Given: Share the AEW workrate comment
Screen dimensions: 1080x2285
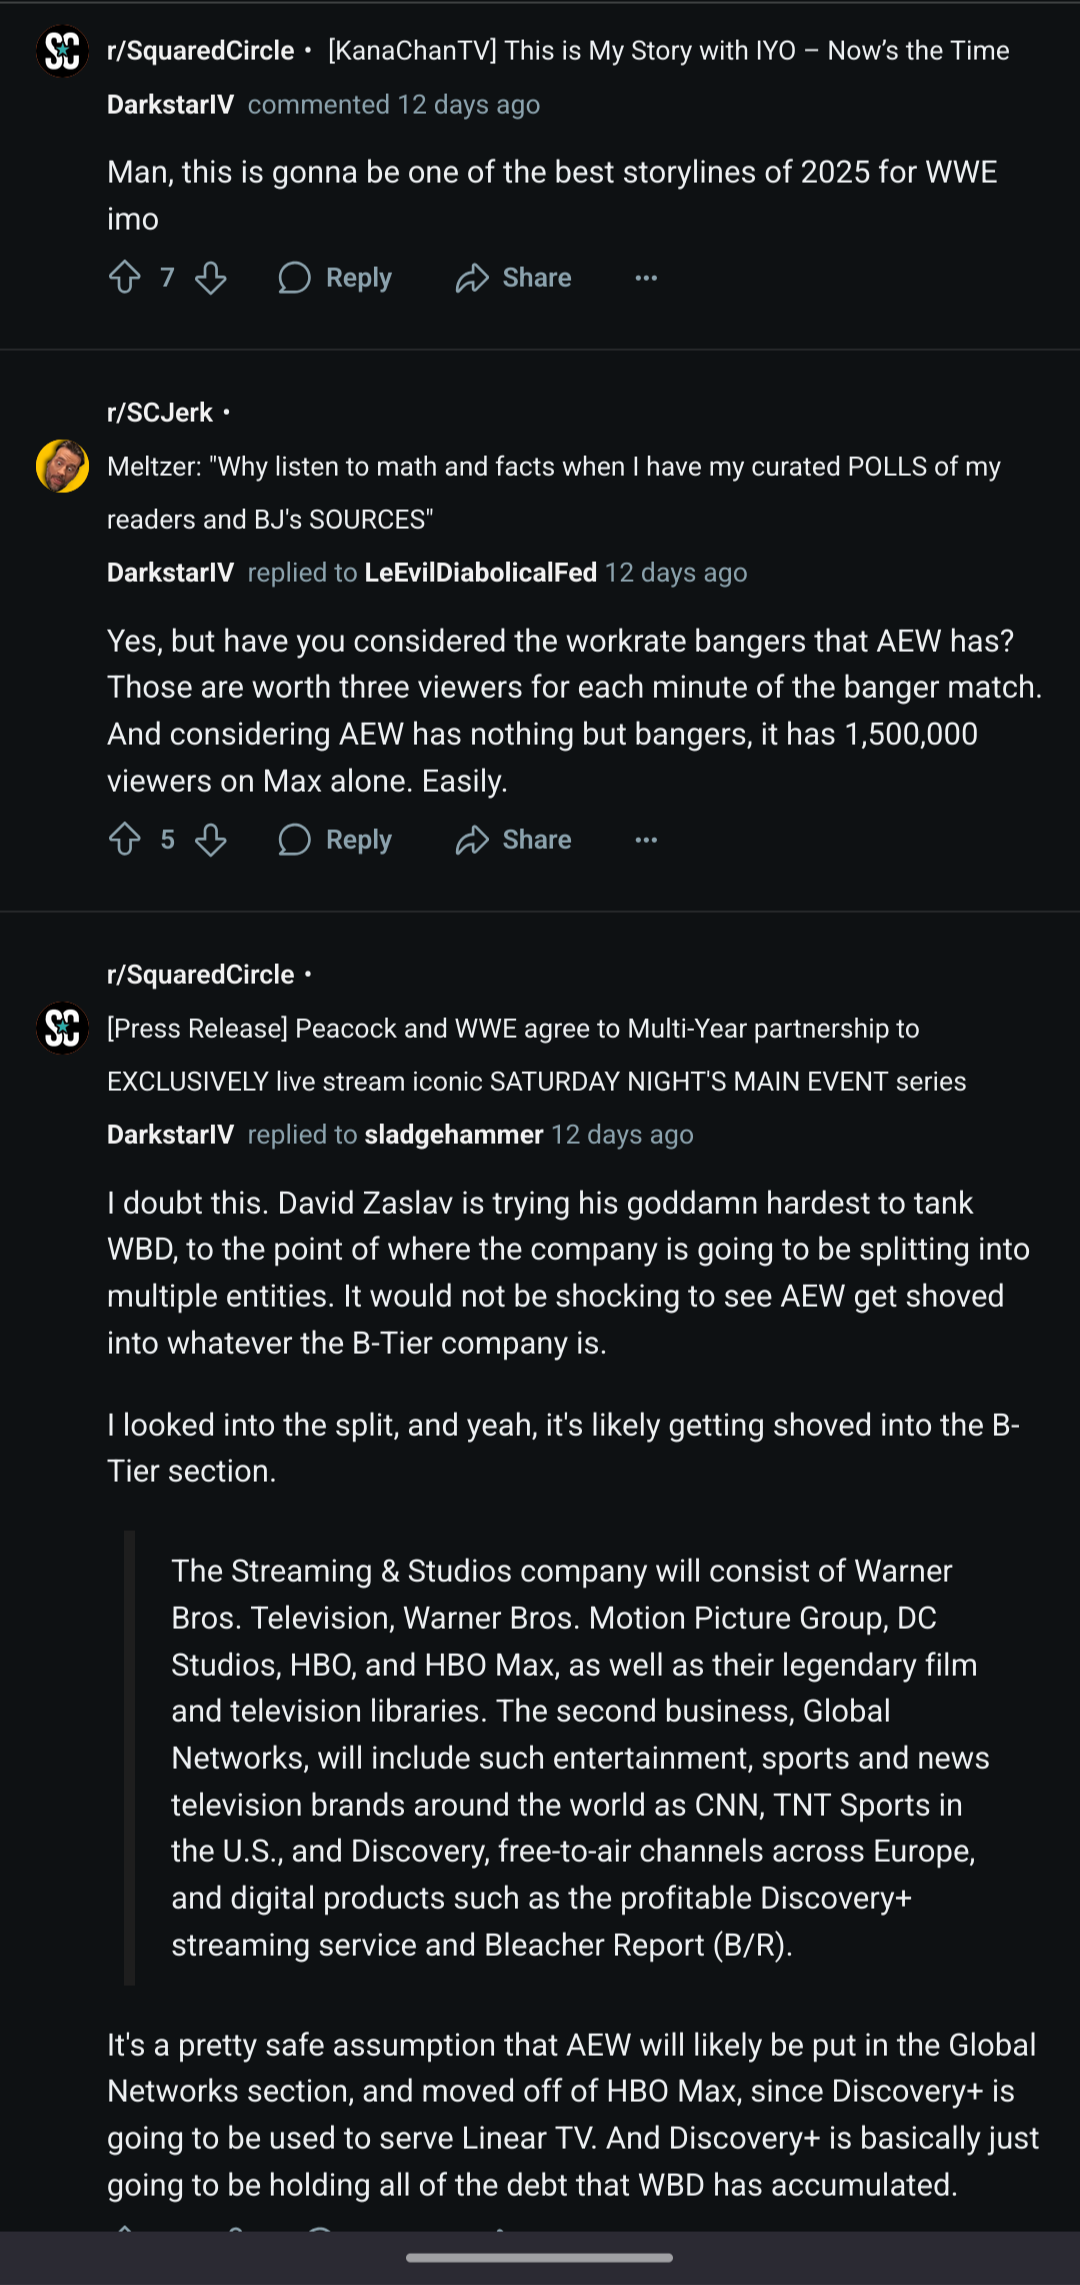Looking at the screenshot, I should click(514, 840).
